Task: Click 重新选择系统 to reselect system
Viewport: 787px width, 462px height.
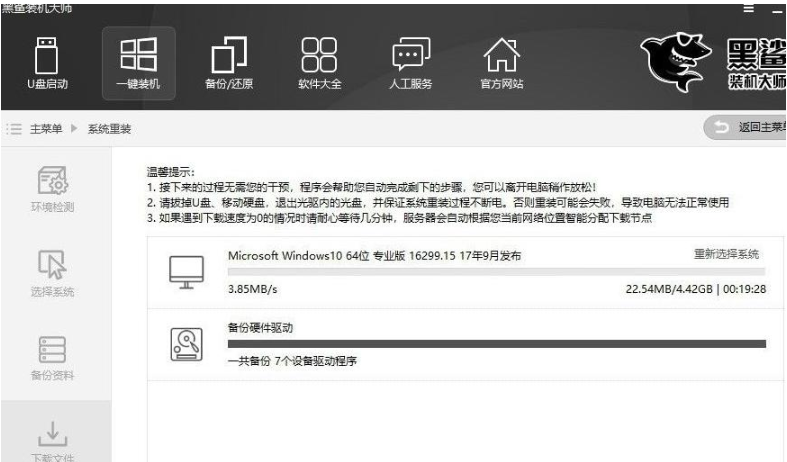Action: click(726, 254)
